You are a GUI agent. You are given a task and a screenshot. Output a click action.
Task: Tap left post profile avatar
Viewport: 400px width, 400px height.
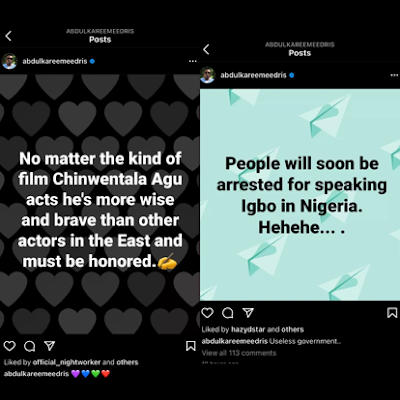[9, 61]
